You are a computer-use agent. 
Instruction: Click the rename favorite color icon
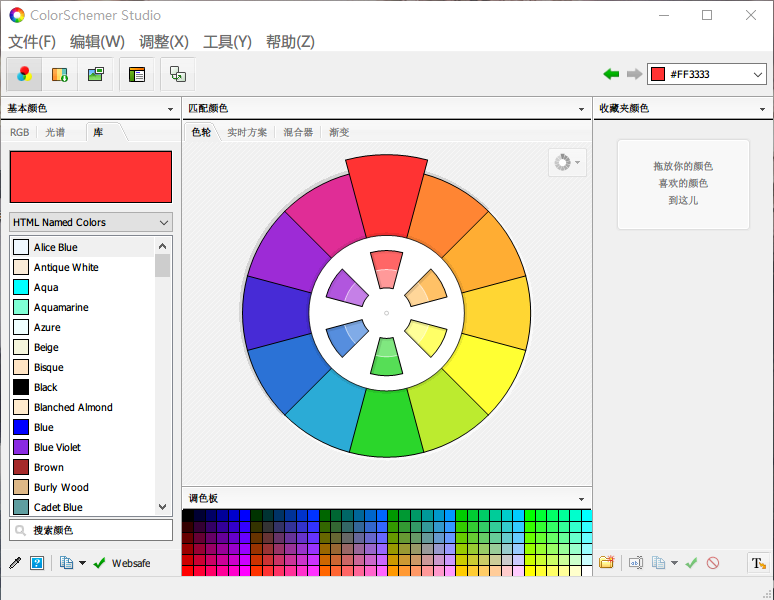point(636,562)
